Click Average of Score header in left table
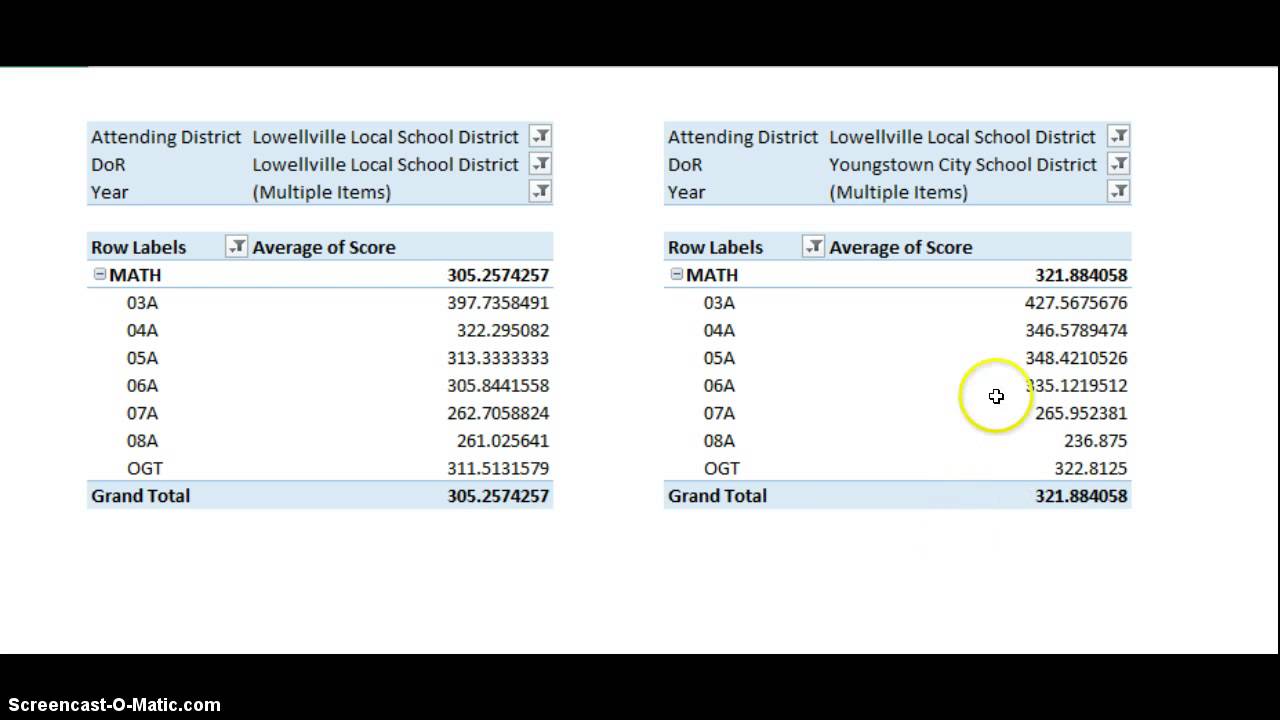The width and height of the screenshot is (1280, 720). click(x=324, y=247)
